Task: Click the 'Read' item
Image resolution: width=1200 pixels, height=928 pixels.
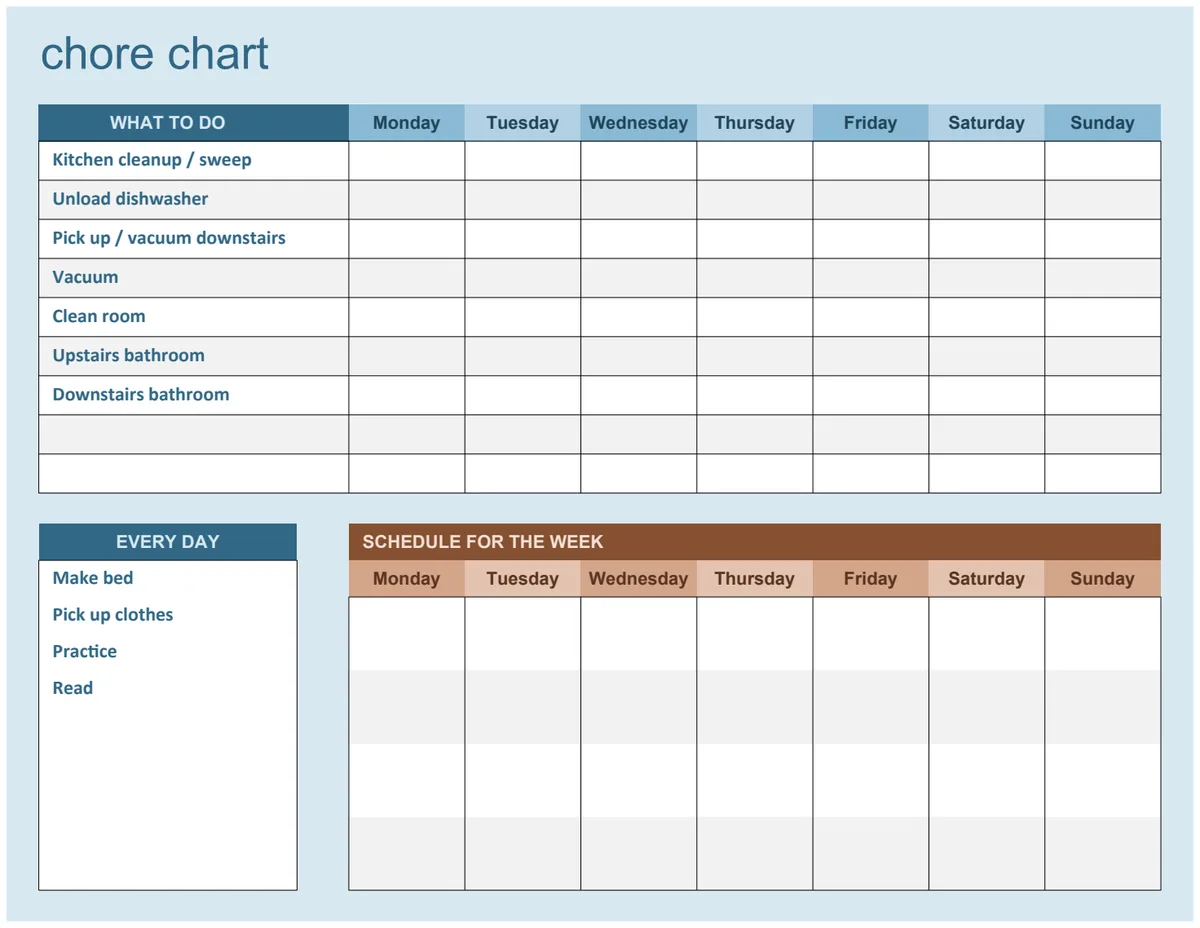Action: [x=72, y=688]
